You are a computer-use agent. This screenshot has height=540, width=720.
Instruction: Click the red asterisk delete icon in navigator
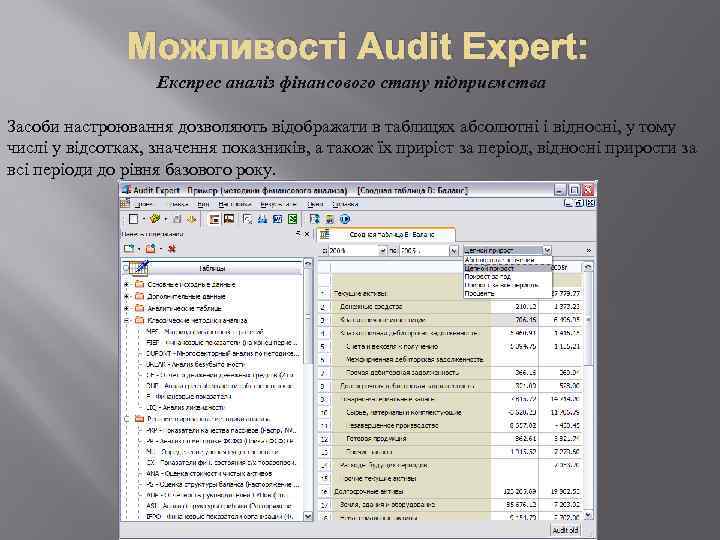172,248
